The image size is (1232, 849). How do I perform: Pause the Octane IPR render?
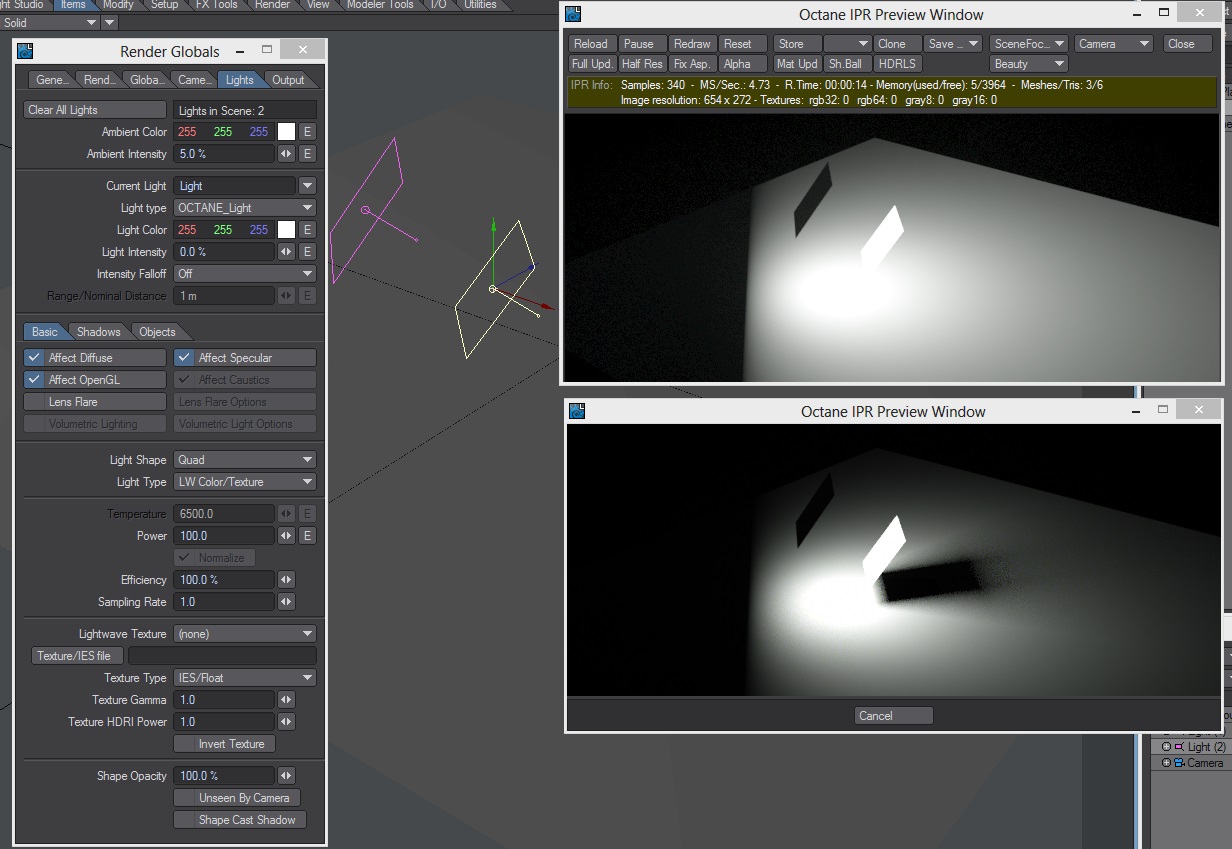click(640, 44)
